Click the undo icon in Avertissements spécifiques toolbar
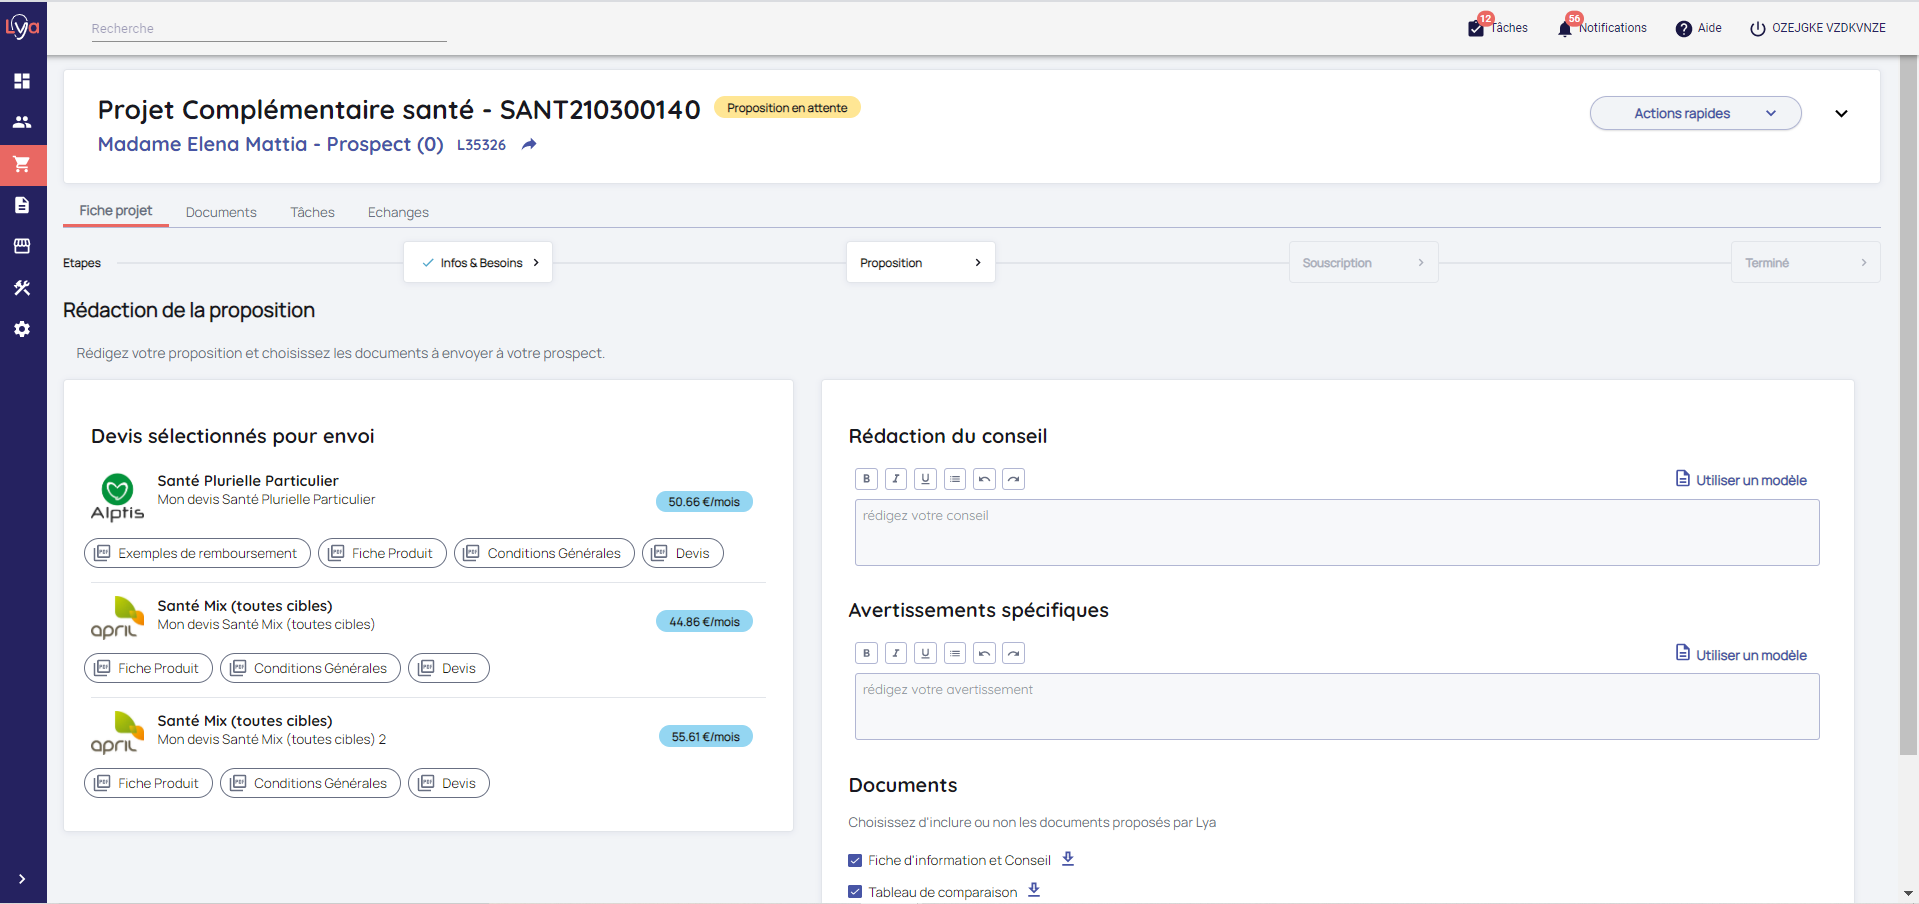The image size is (1919, 904). (984, 653)
